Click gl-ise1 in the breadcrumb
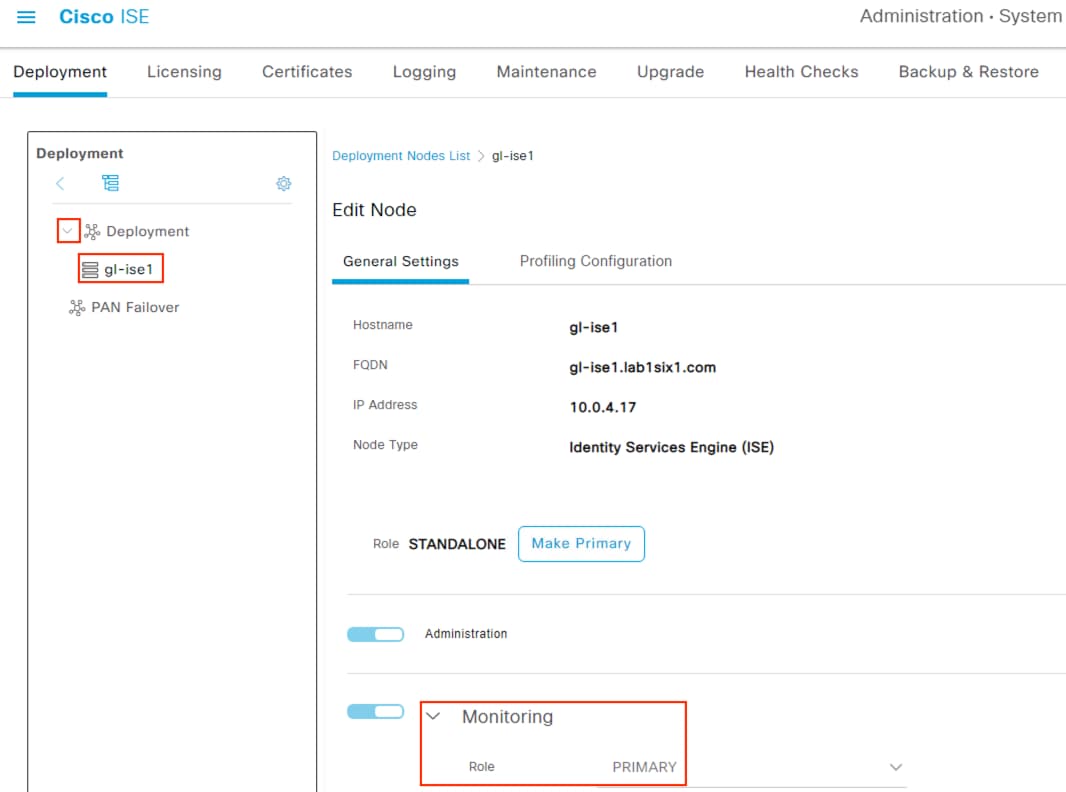This screenshot has height=792, width=1066. click(x=513, y=156)
